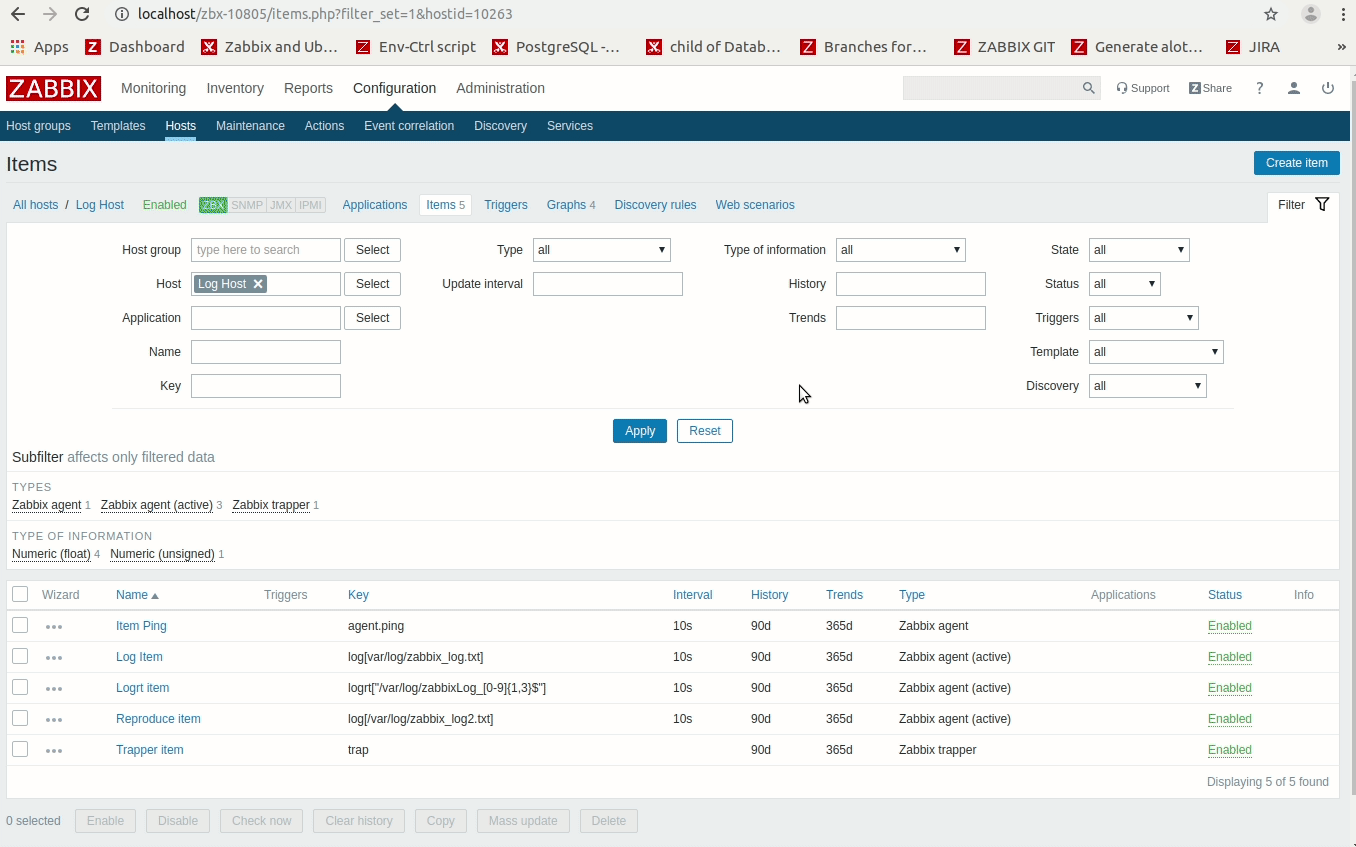This screenshot has height=847, width=1356.
Task: Click the browser back arrow
Action: click(x=18, y=14)
